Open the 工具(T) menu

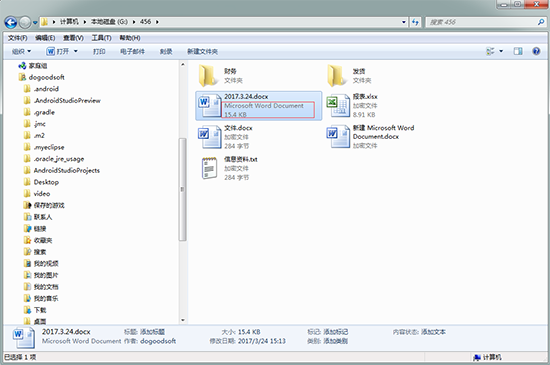click(101, 38)
